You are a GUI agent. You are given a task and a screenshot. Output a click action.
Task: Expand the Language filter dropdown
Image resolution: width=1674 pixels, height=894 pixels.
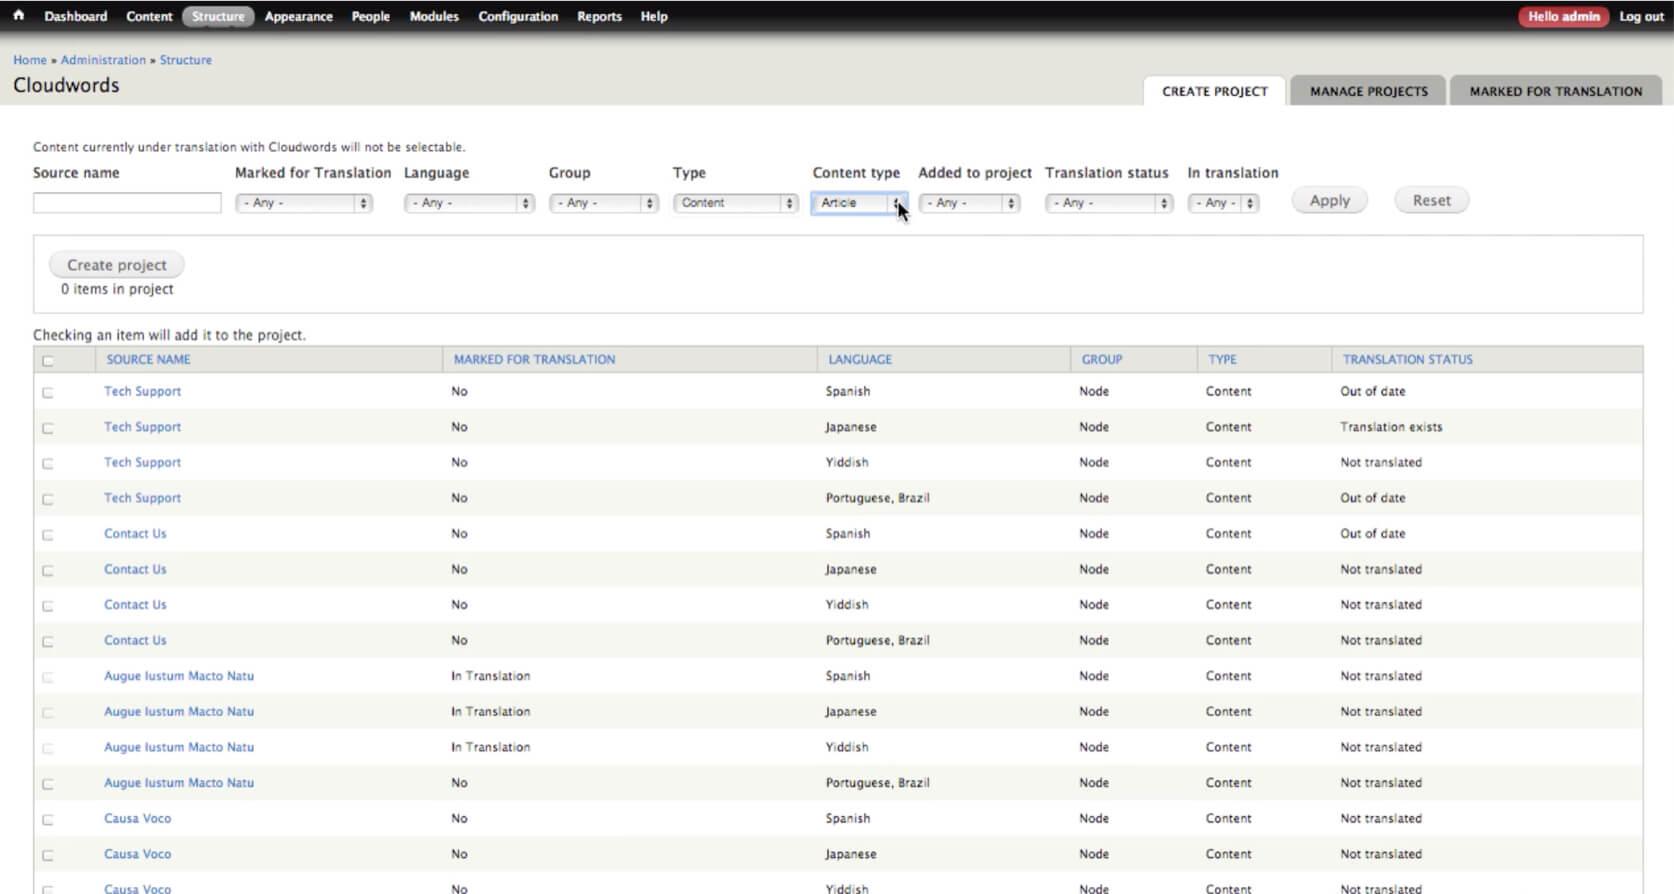469,203
